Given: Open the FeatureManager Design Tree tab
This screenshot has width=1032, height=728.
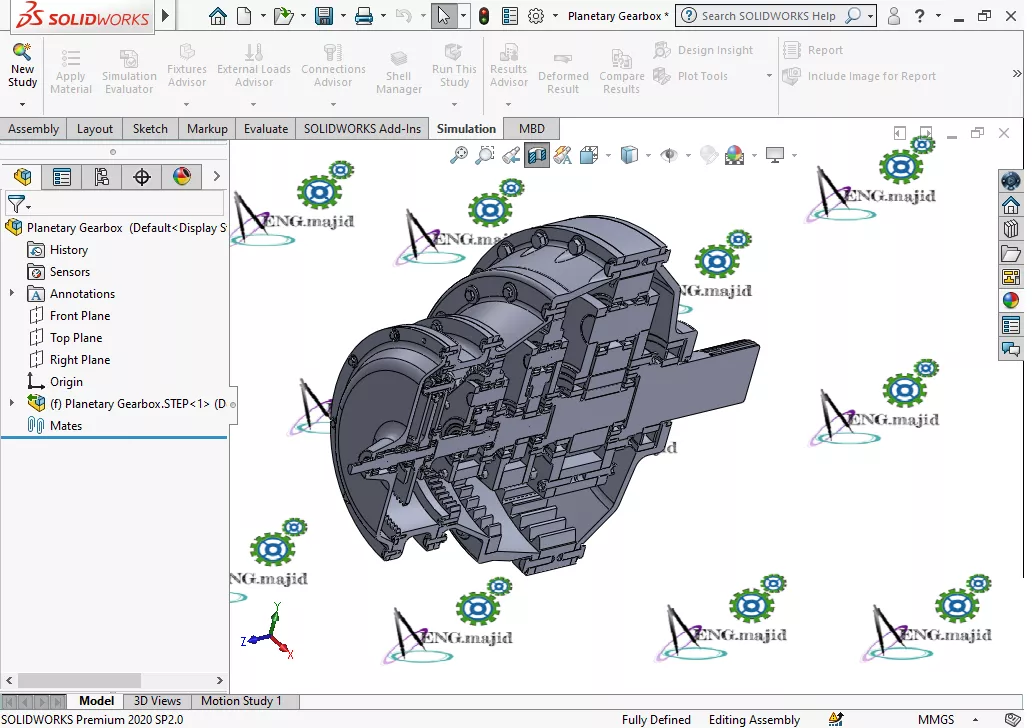Looking at the screenshot, I should pos(22,177).
